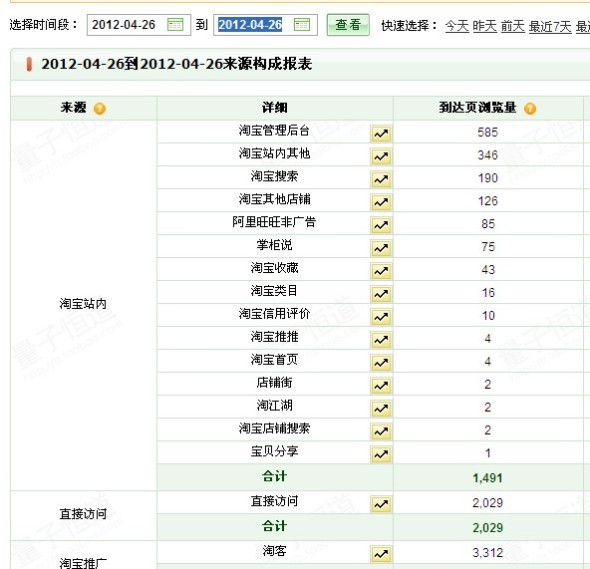
Task: Click the 查看 button
Action: pyautogui.click(x=348, y=25)
